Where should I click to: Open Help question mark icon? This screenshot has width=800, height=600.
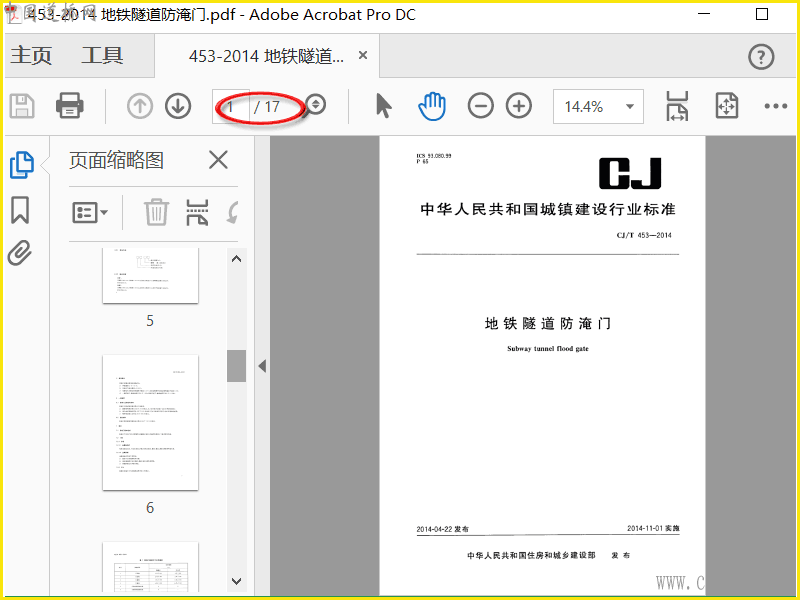click(x=761, y=57)
